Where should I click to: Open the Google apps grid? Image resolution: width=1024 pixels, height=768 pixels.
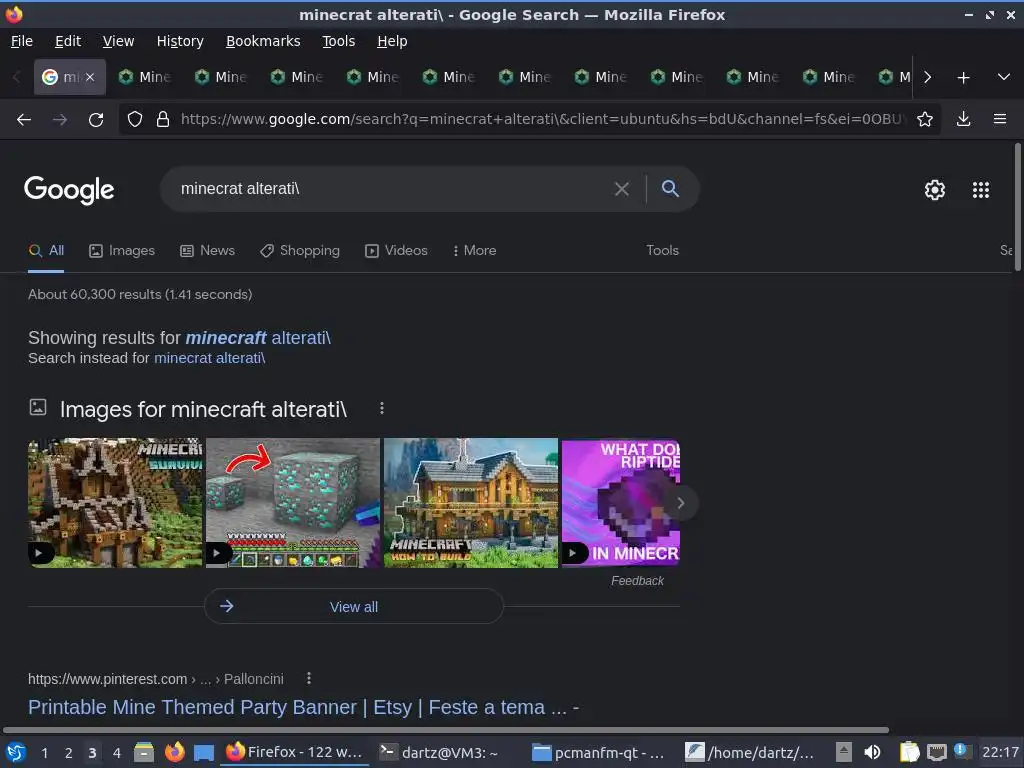pyautogui.click(x=981, y=190)
